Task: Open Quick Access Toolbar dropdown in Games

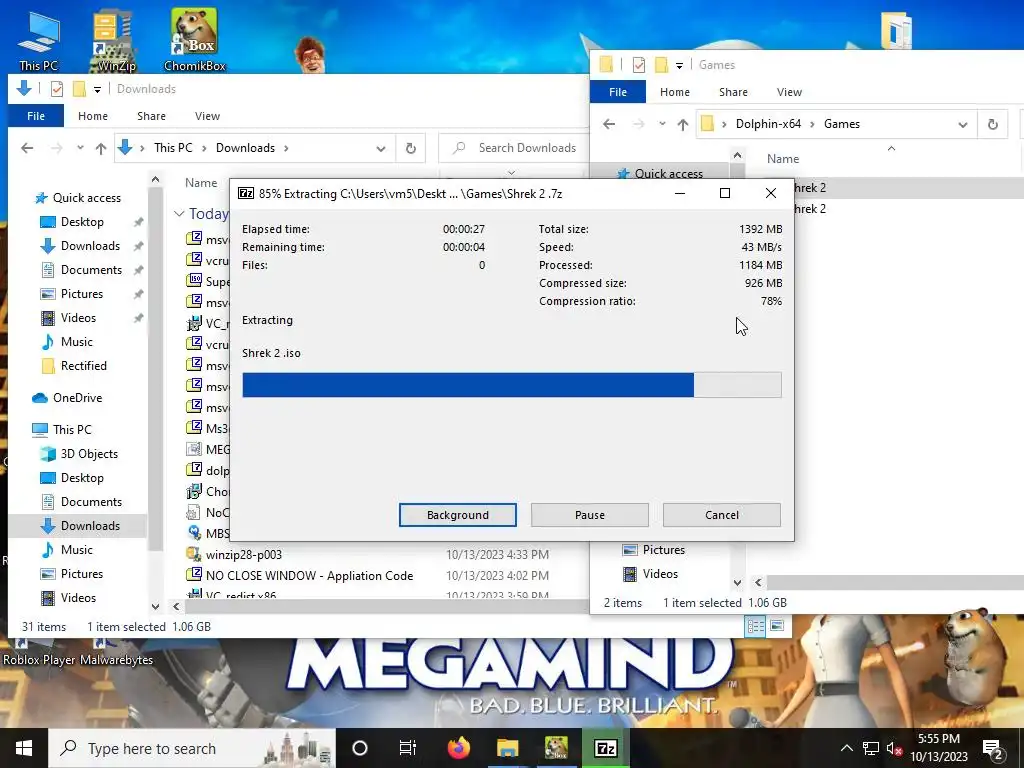Action: [679, 65]
